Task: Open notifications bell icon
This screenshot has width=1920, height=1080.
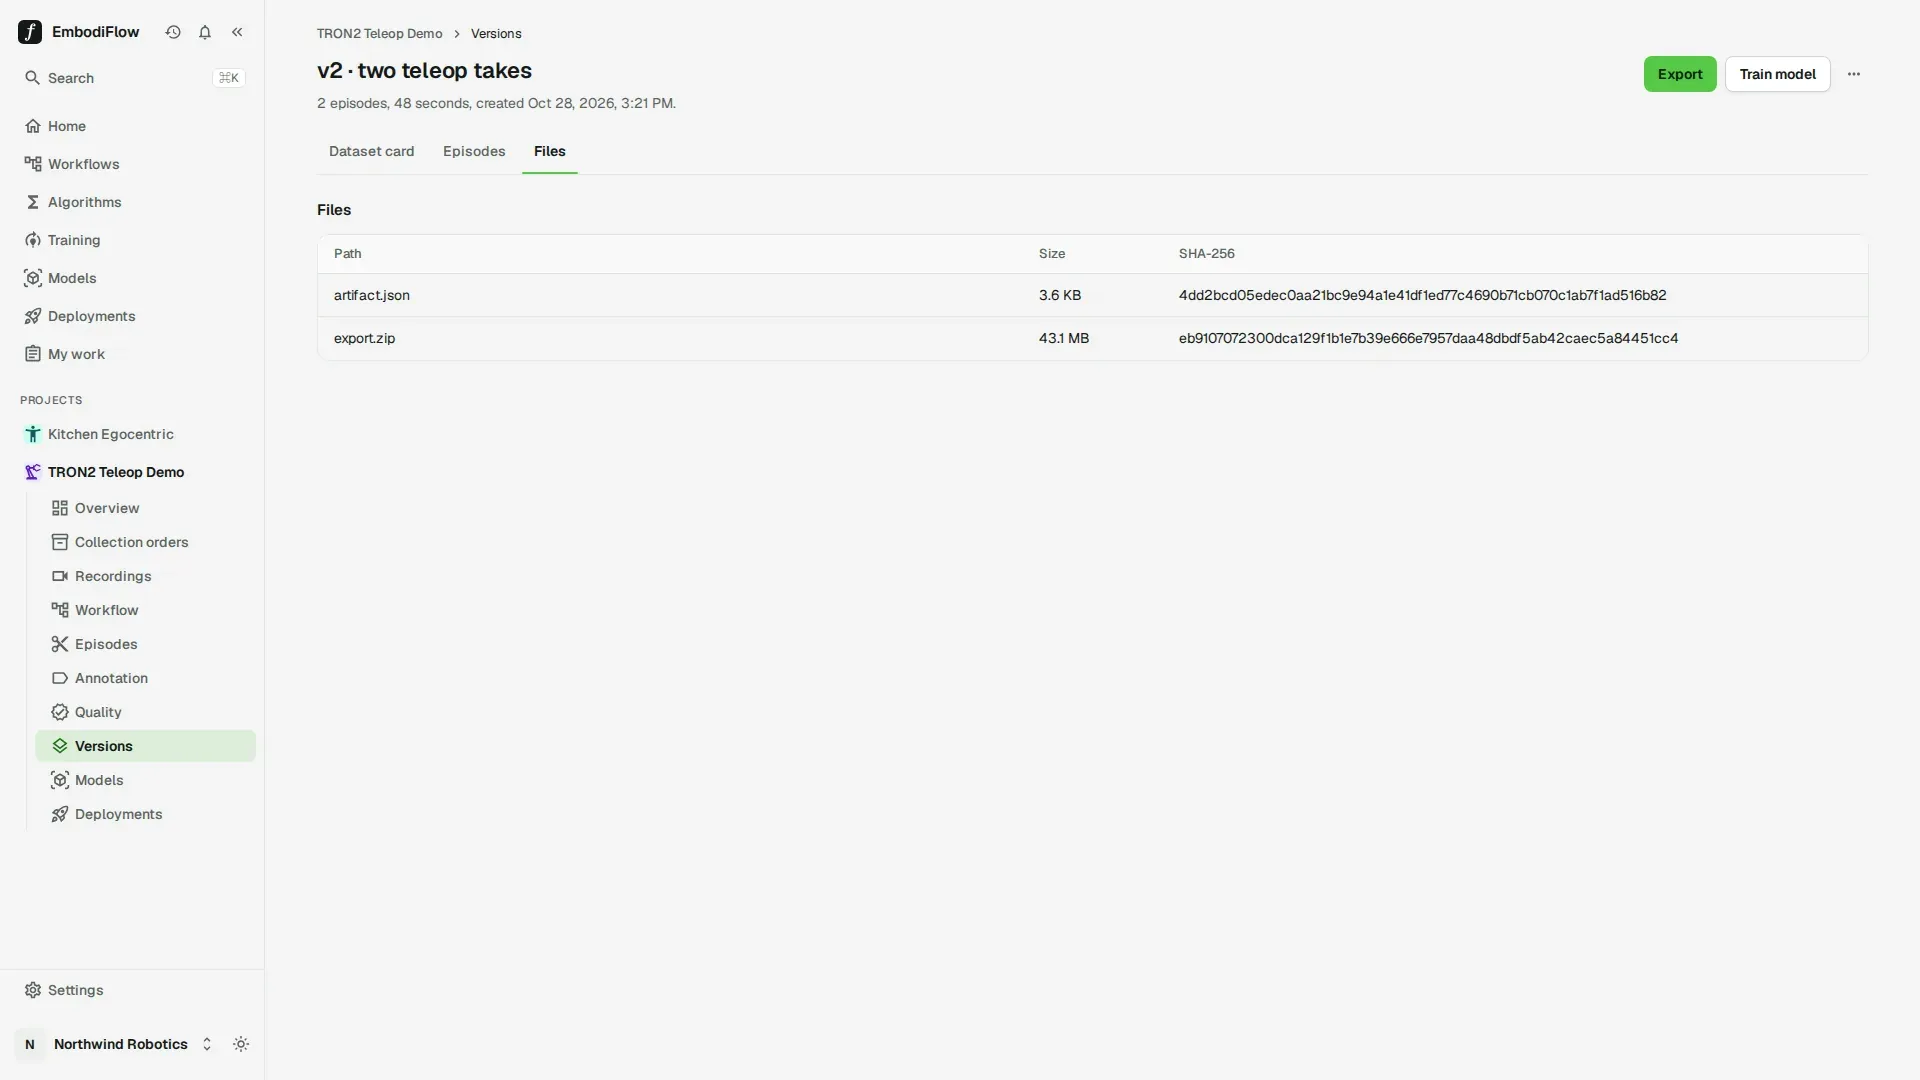Action: (205, 32)
